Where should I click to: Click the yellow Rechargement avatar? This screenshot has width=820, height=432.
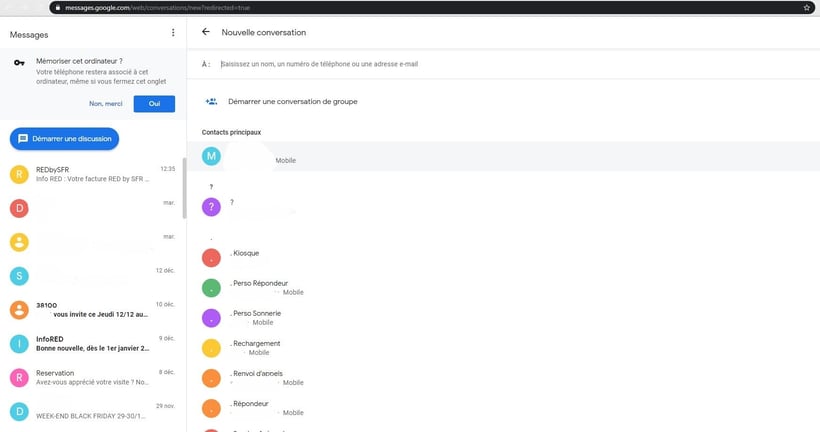211,348
